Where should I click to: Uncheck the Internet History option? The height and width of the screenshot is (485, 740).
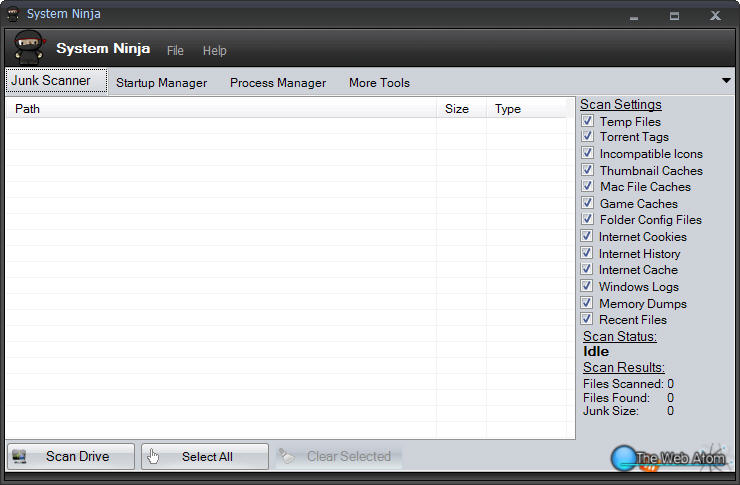[x=587, y=253]
